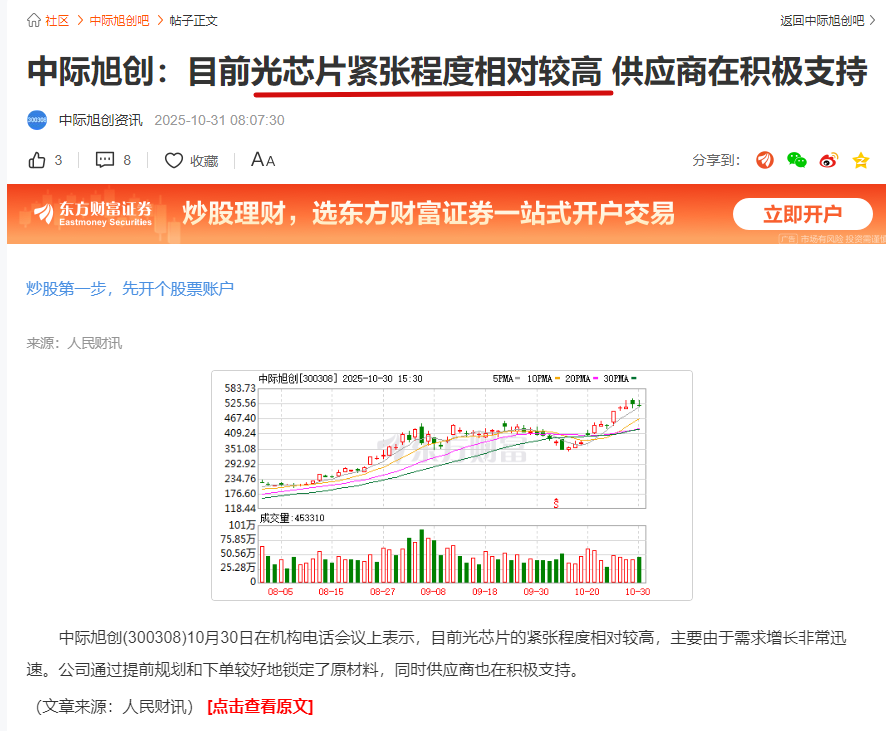Share to WeChat icon
This screenshot has width=886, height=731.
click(x=797, y=160)
